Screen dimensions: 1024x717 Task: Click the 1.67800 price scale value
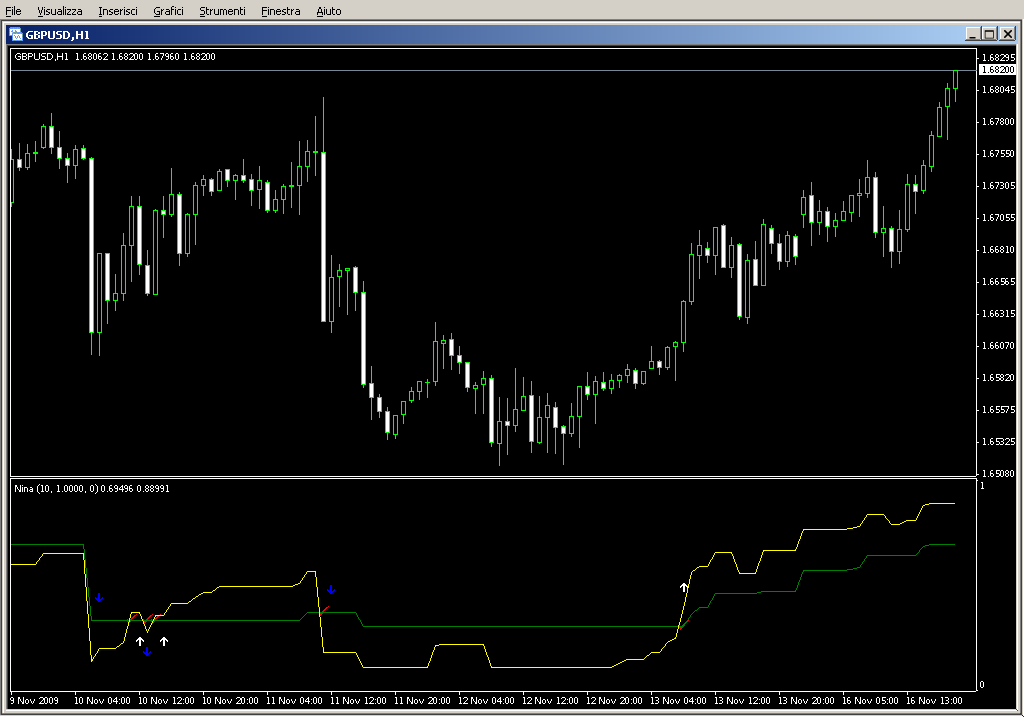pyautogui.click(x=999, y=121)
